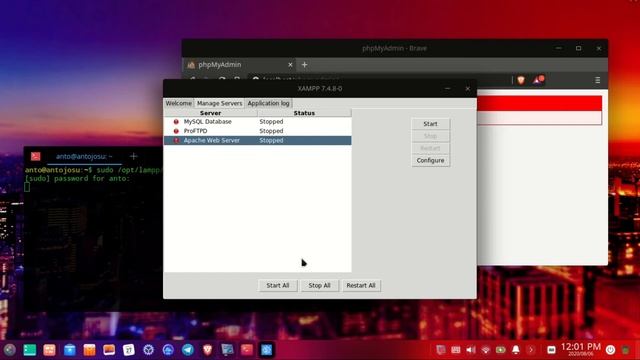Open Brave's hamburger menu
Viewport: 640px width, 360px height.
click(597, 80)
